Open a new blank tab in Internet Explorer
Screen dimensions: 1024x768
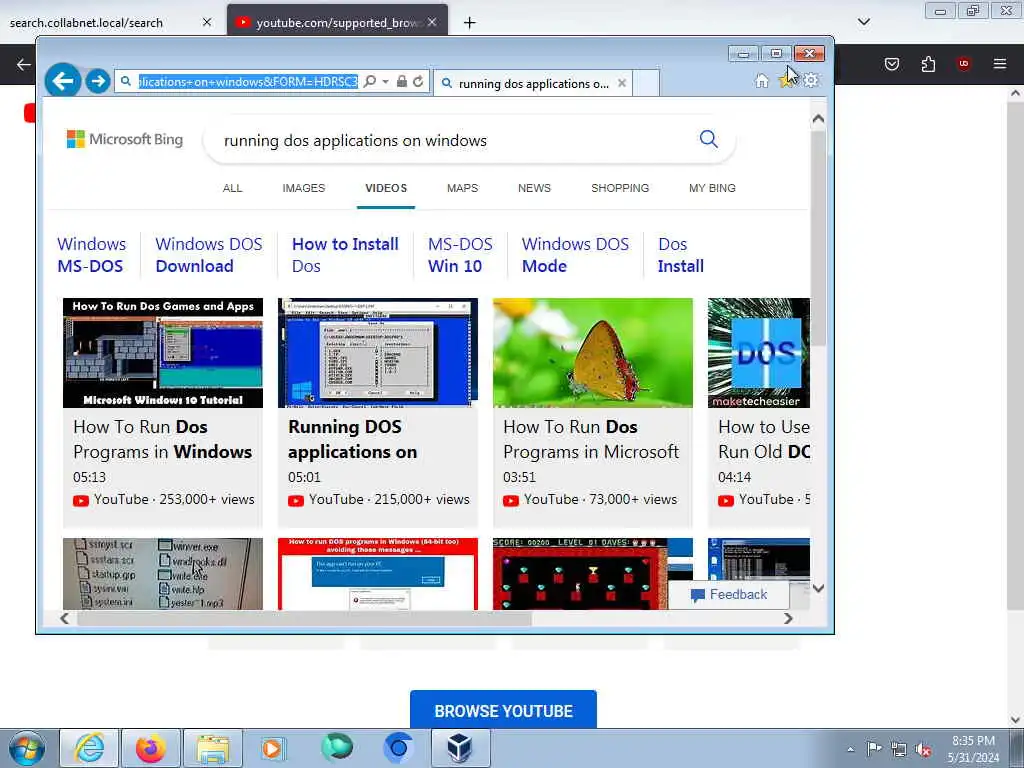coord(646,83)
